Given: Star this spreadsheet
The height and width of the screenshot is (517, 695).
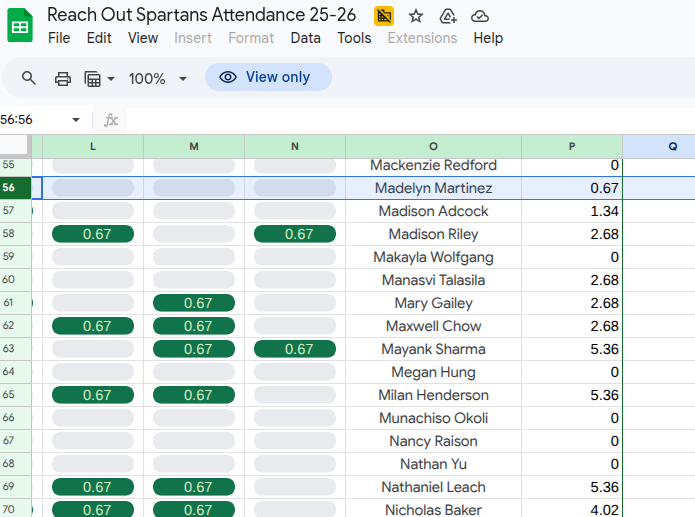Looking at the screenshot, I should [416, 15].
